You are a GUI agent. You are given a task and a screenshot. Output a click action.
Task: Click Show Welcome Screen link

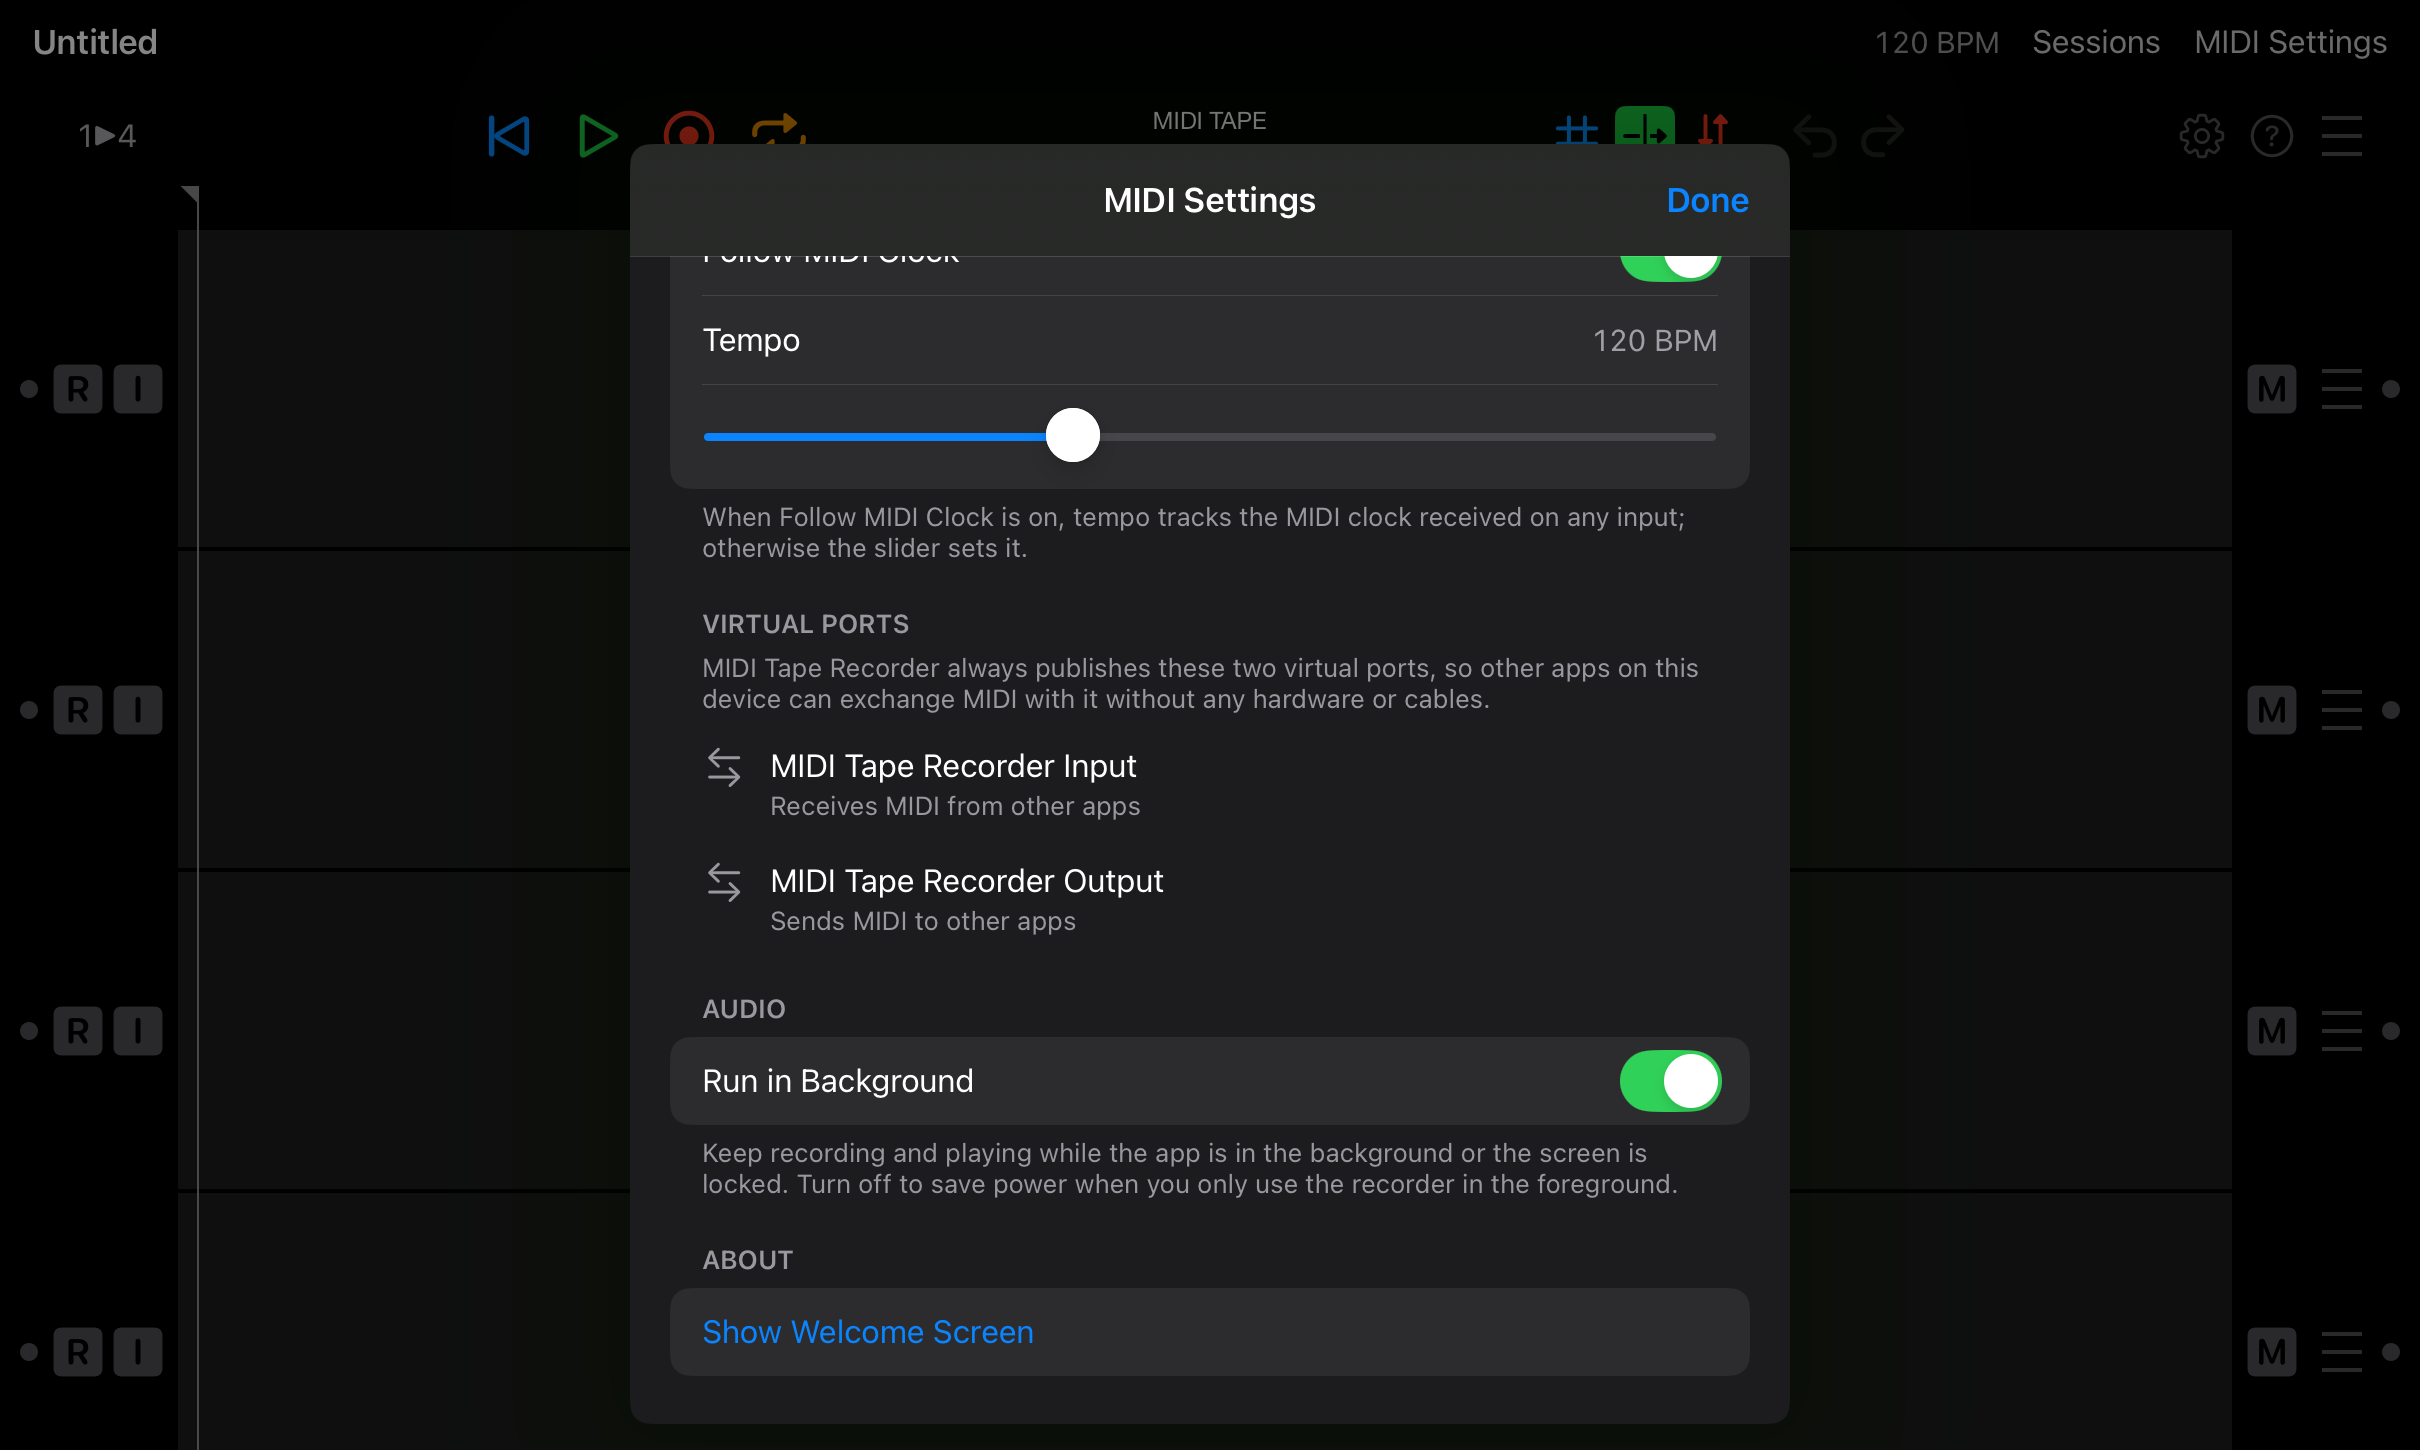[x=868, y=1332]
